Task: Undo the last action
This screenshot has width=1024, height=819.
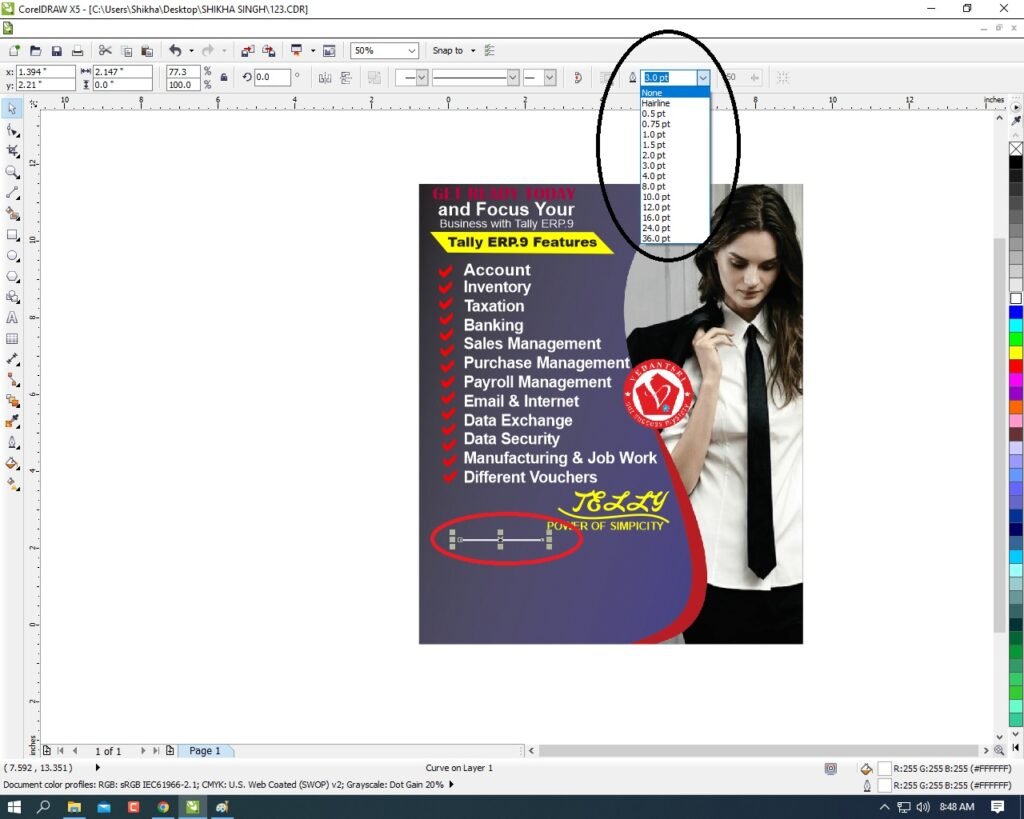Action: [175, 50]
